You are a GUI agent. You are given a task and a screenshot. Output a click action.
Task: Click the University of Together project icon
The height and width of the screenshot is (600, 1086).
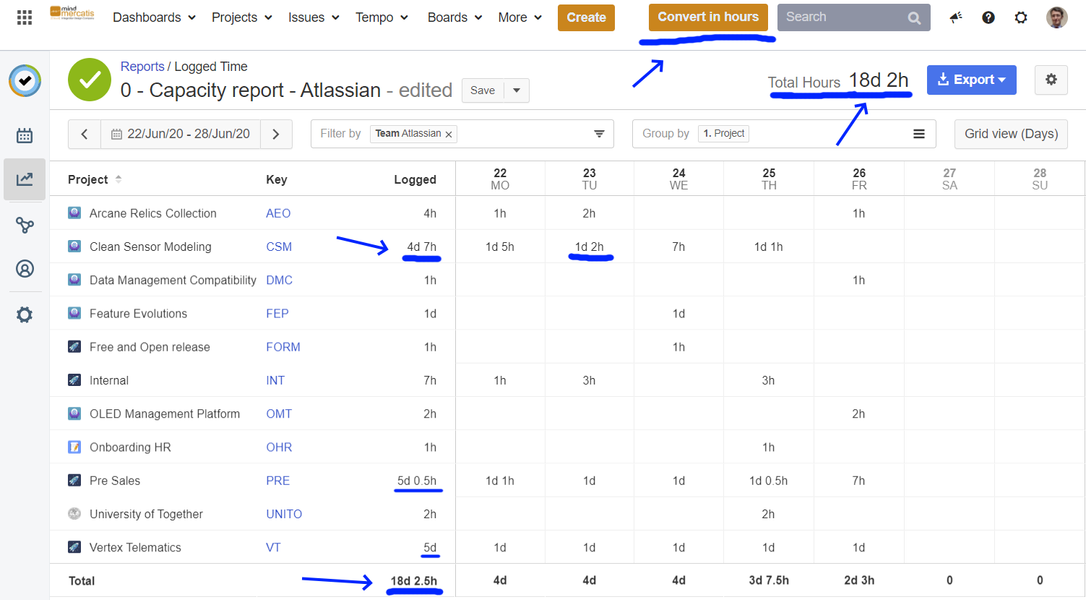click(x=74, y=513)
